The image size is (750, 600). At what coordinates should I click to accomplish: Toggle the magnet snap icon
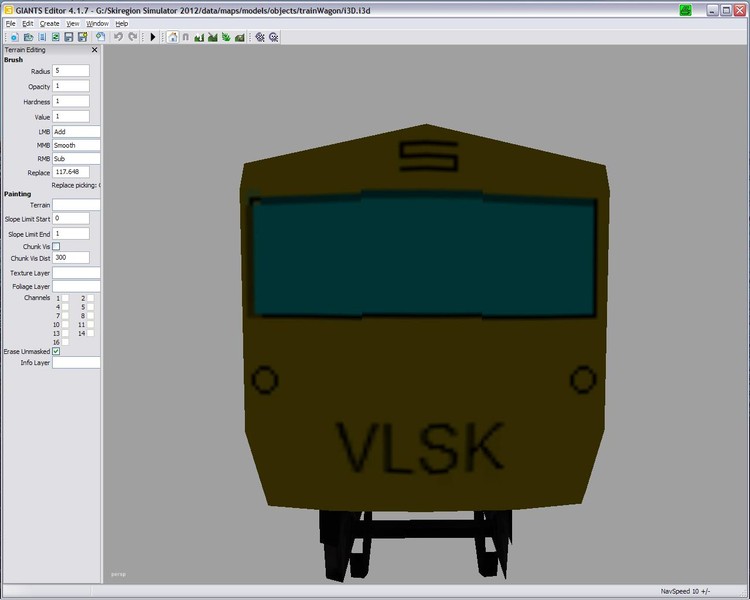tap(186, 37)
